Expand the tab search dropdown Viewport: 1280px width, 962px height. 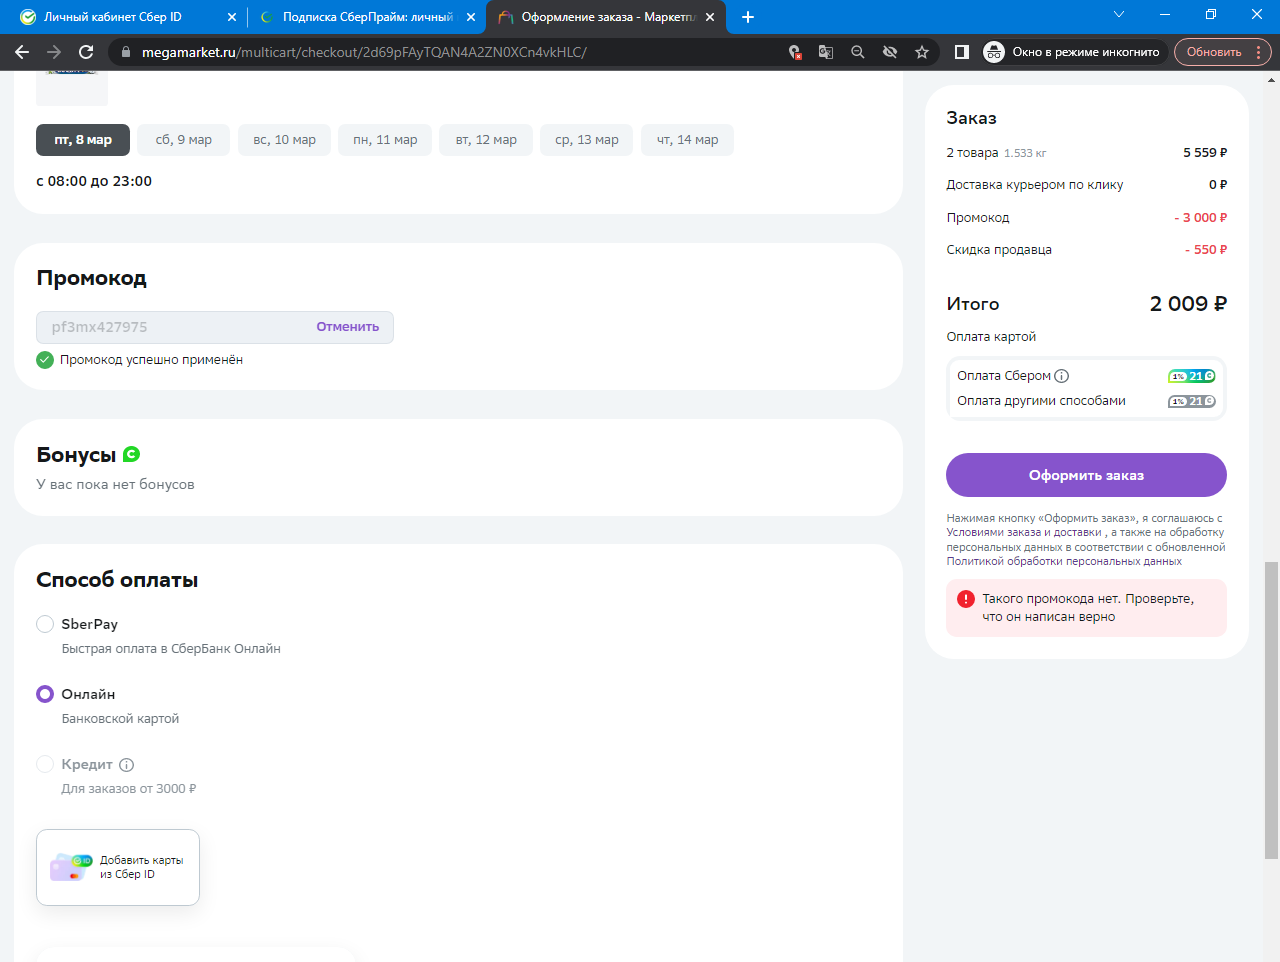click(1119, 15)
